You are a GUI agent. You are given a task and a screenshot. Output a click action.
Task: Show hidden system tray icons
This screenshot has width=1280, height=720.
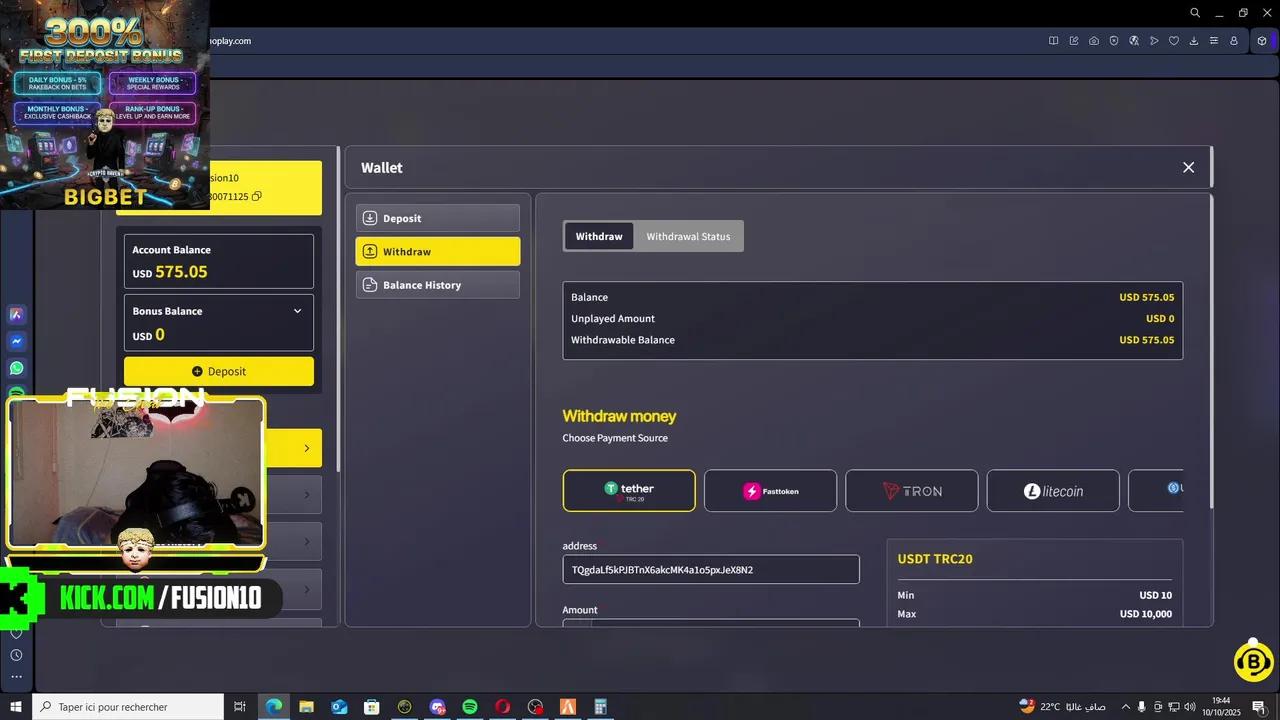tap(1125, 707)
